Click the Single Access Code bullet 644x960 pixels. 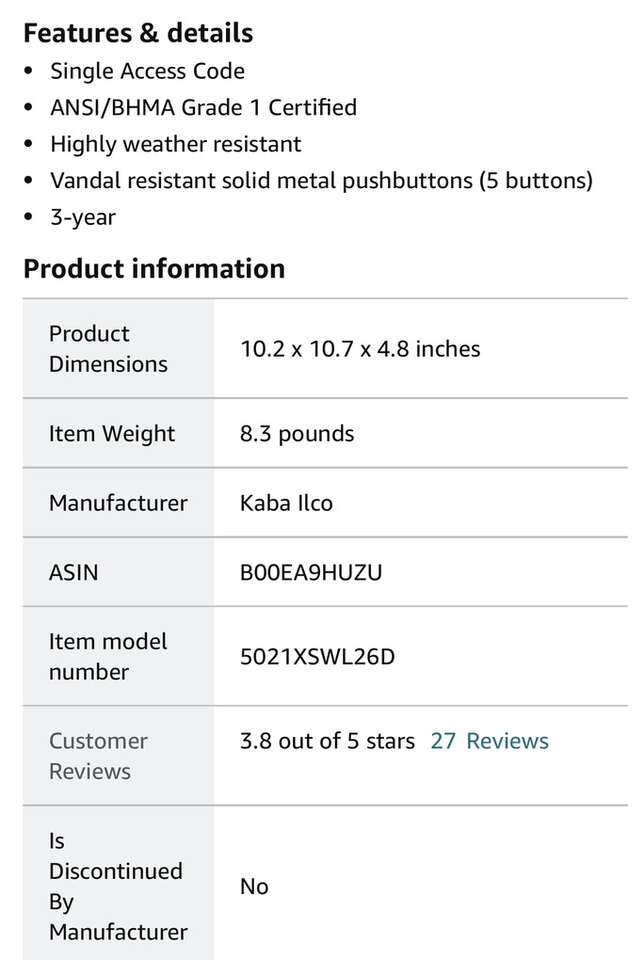147,71
